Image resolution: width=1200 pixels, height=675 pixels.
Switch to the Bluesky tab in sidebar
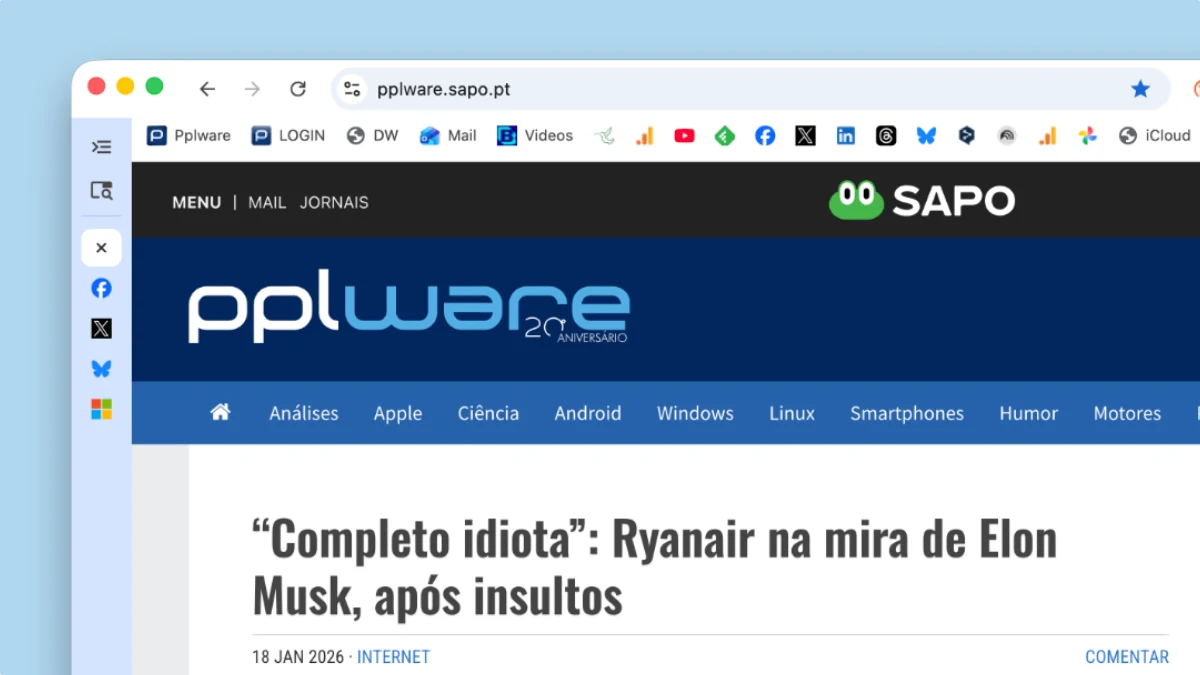tap(101, 369)
